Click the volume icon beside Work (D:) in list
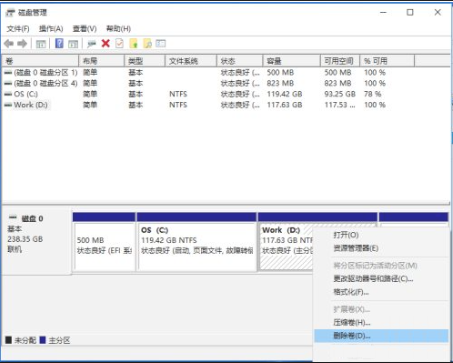This screenshot has height=363, width=453. coord(8,105)
